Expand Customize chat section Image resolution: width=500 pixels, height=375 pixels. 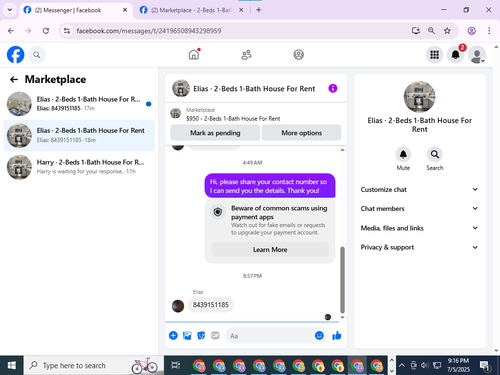click(x=419, y=189)
